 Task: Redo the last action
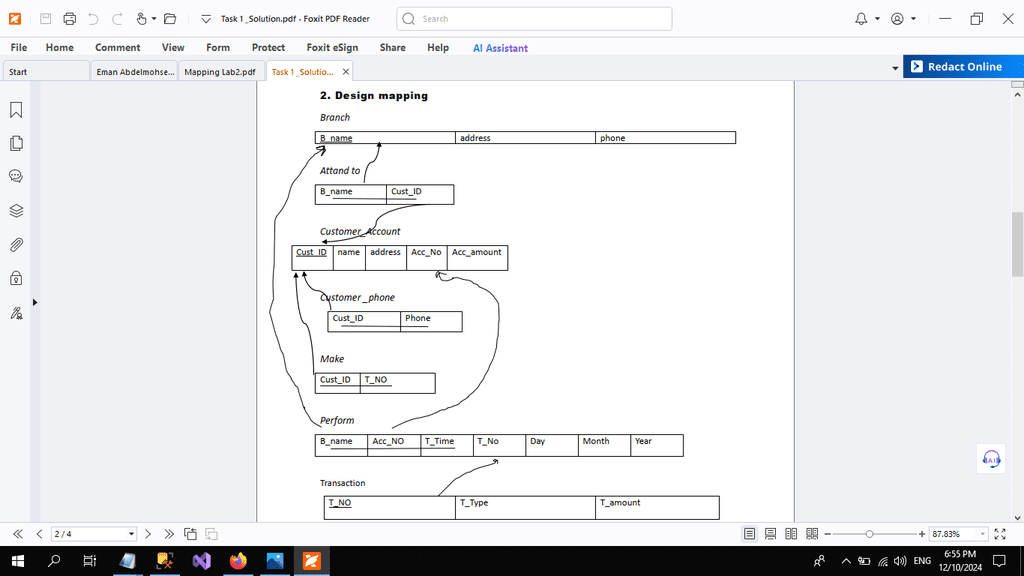click(x=117, y=19)
